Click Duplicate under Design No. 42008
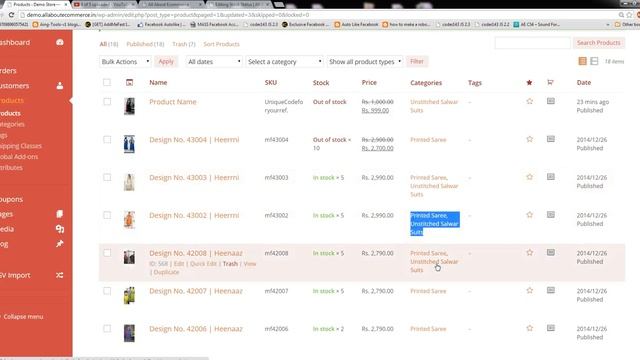 (x=166, y=272)
